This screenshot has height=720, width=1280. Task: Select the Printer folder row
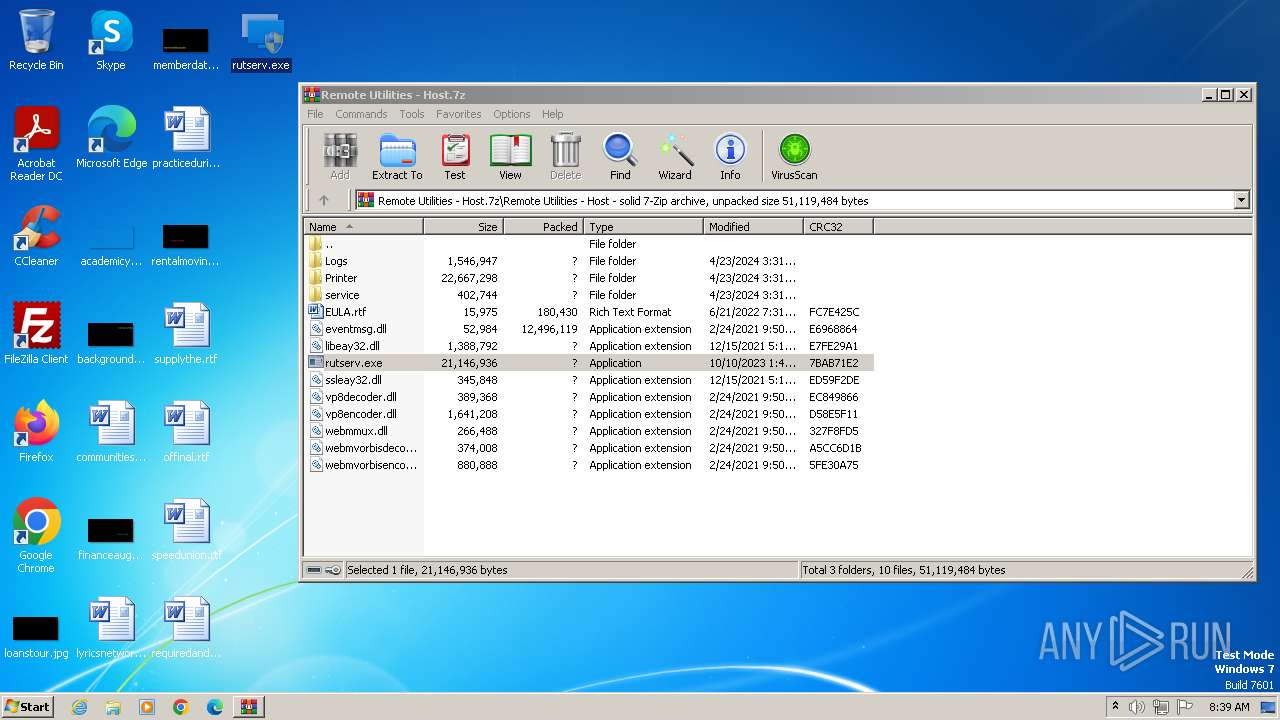click(x=589, y=278)
